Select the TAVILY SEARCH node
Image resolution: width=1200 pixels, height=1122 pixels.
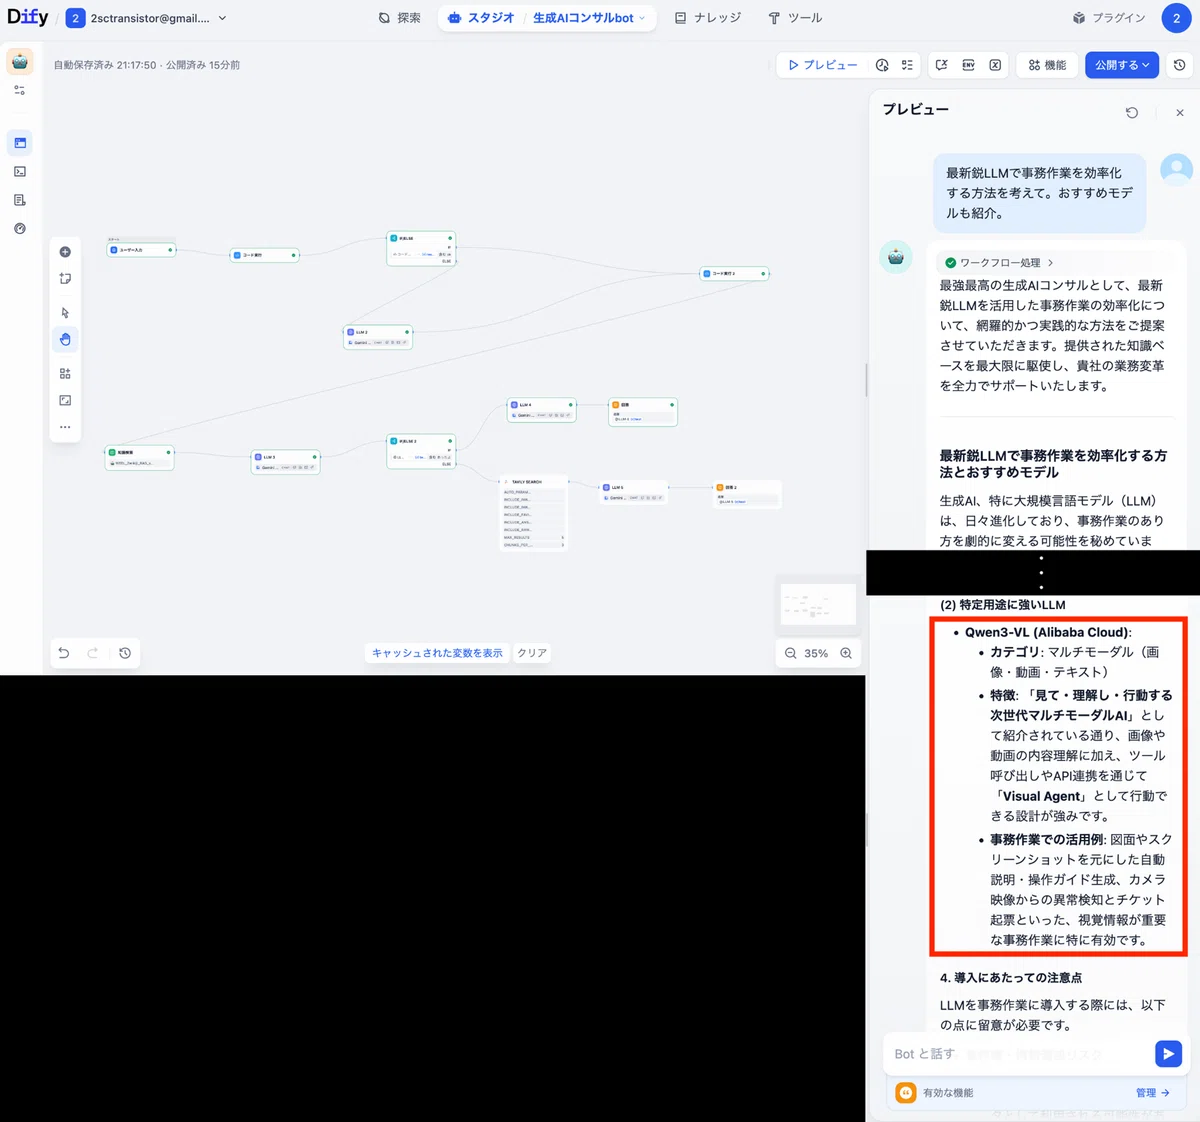pos(533,513)
